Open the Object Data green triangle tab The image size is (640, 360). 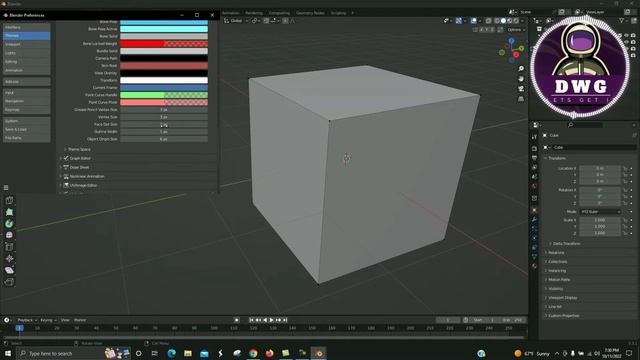pyautogui.click(x=534, y=257)
